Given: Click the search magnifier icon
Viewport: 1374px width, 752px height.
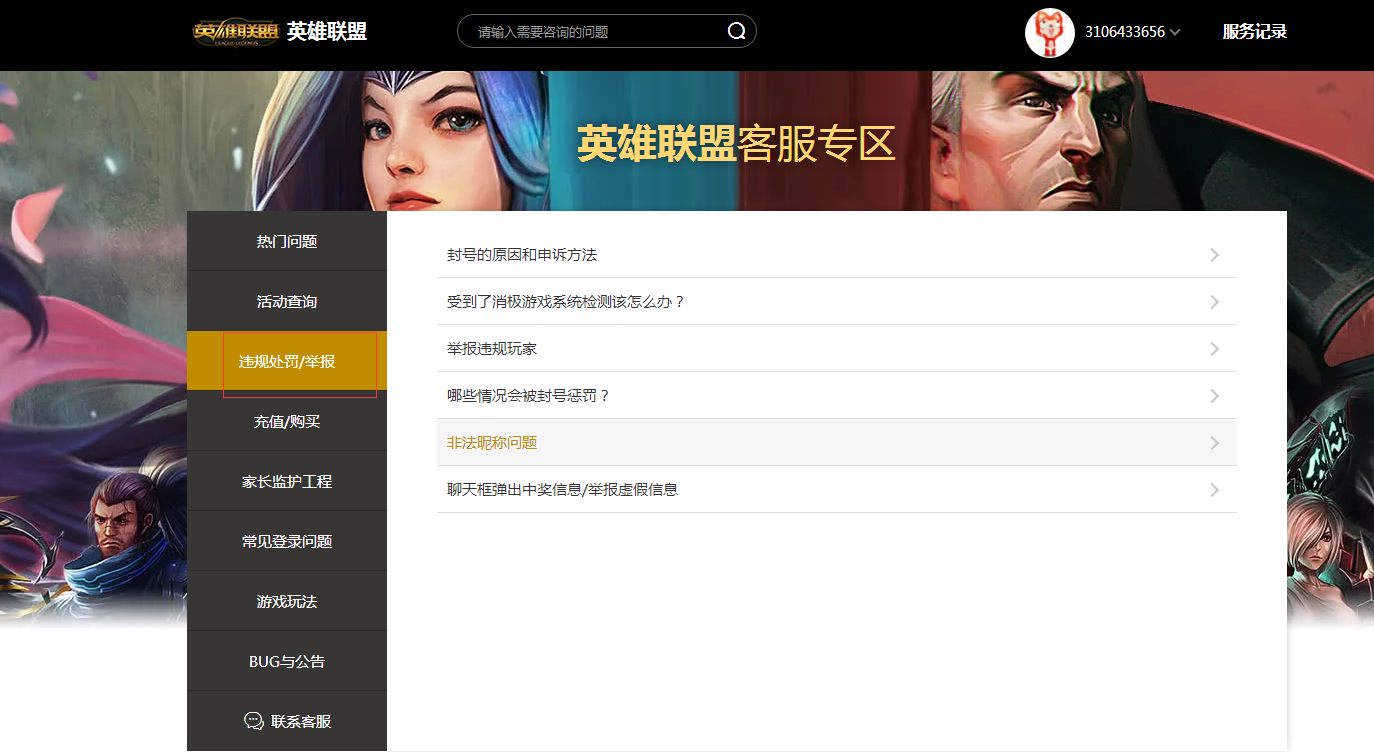Looking at the screenshot, I should click(736, 32).
